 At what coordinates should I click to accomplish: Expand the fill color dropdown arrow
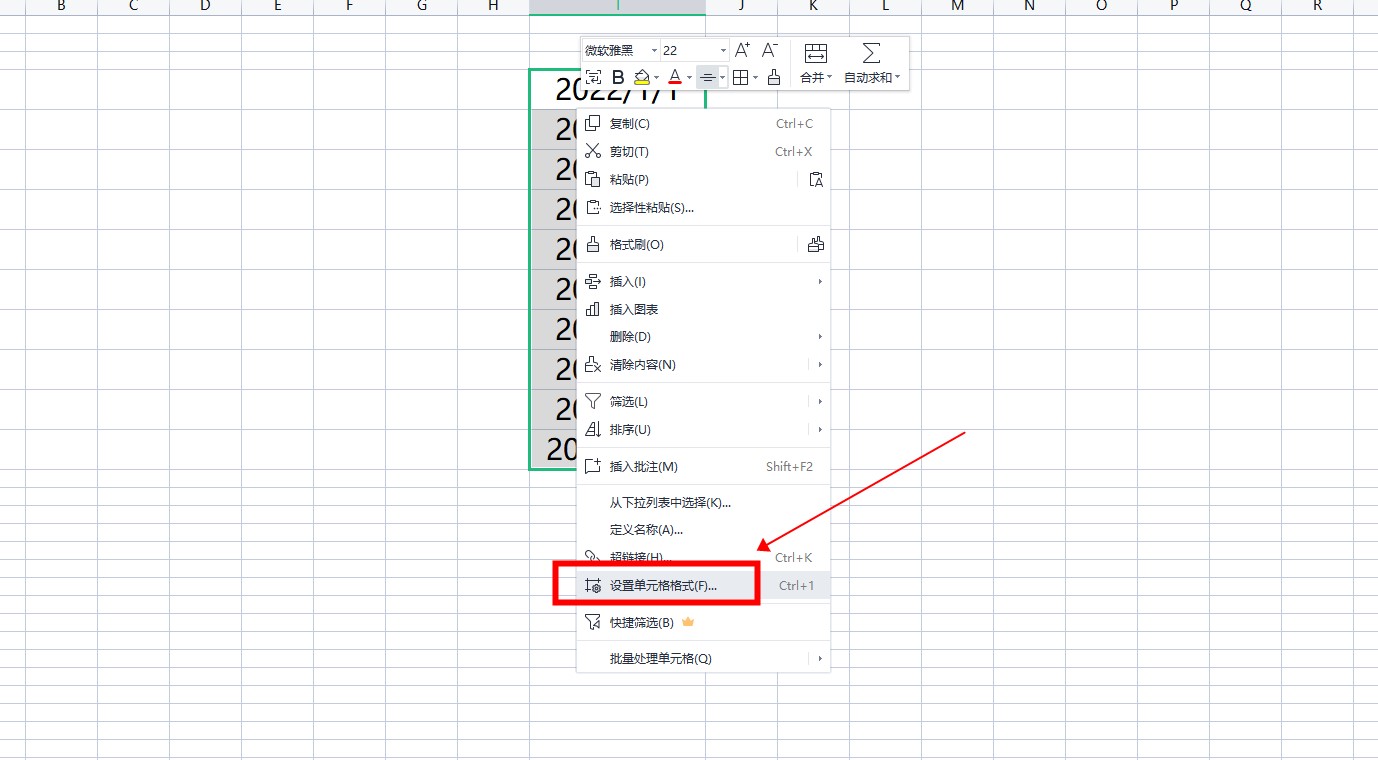[x=656, y=78]
